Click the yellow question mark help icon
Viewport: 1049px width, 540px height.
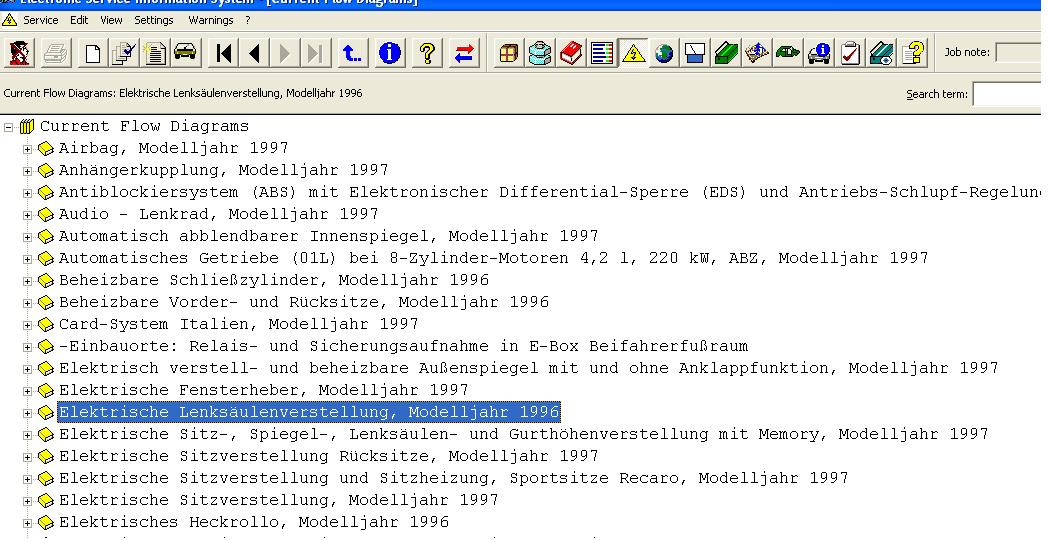pyautogui.click(x=427, y=53)
